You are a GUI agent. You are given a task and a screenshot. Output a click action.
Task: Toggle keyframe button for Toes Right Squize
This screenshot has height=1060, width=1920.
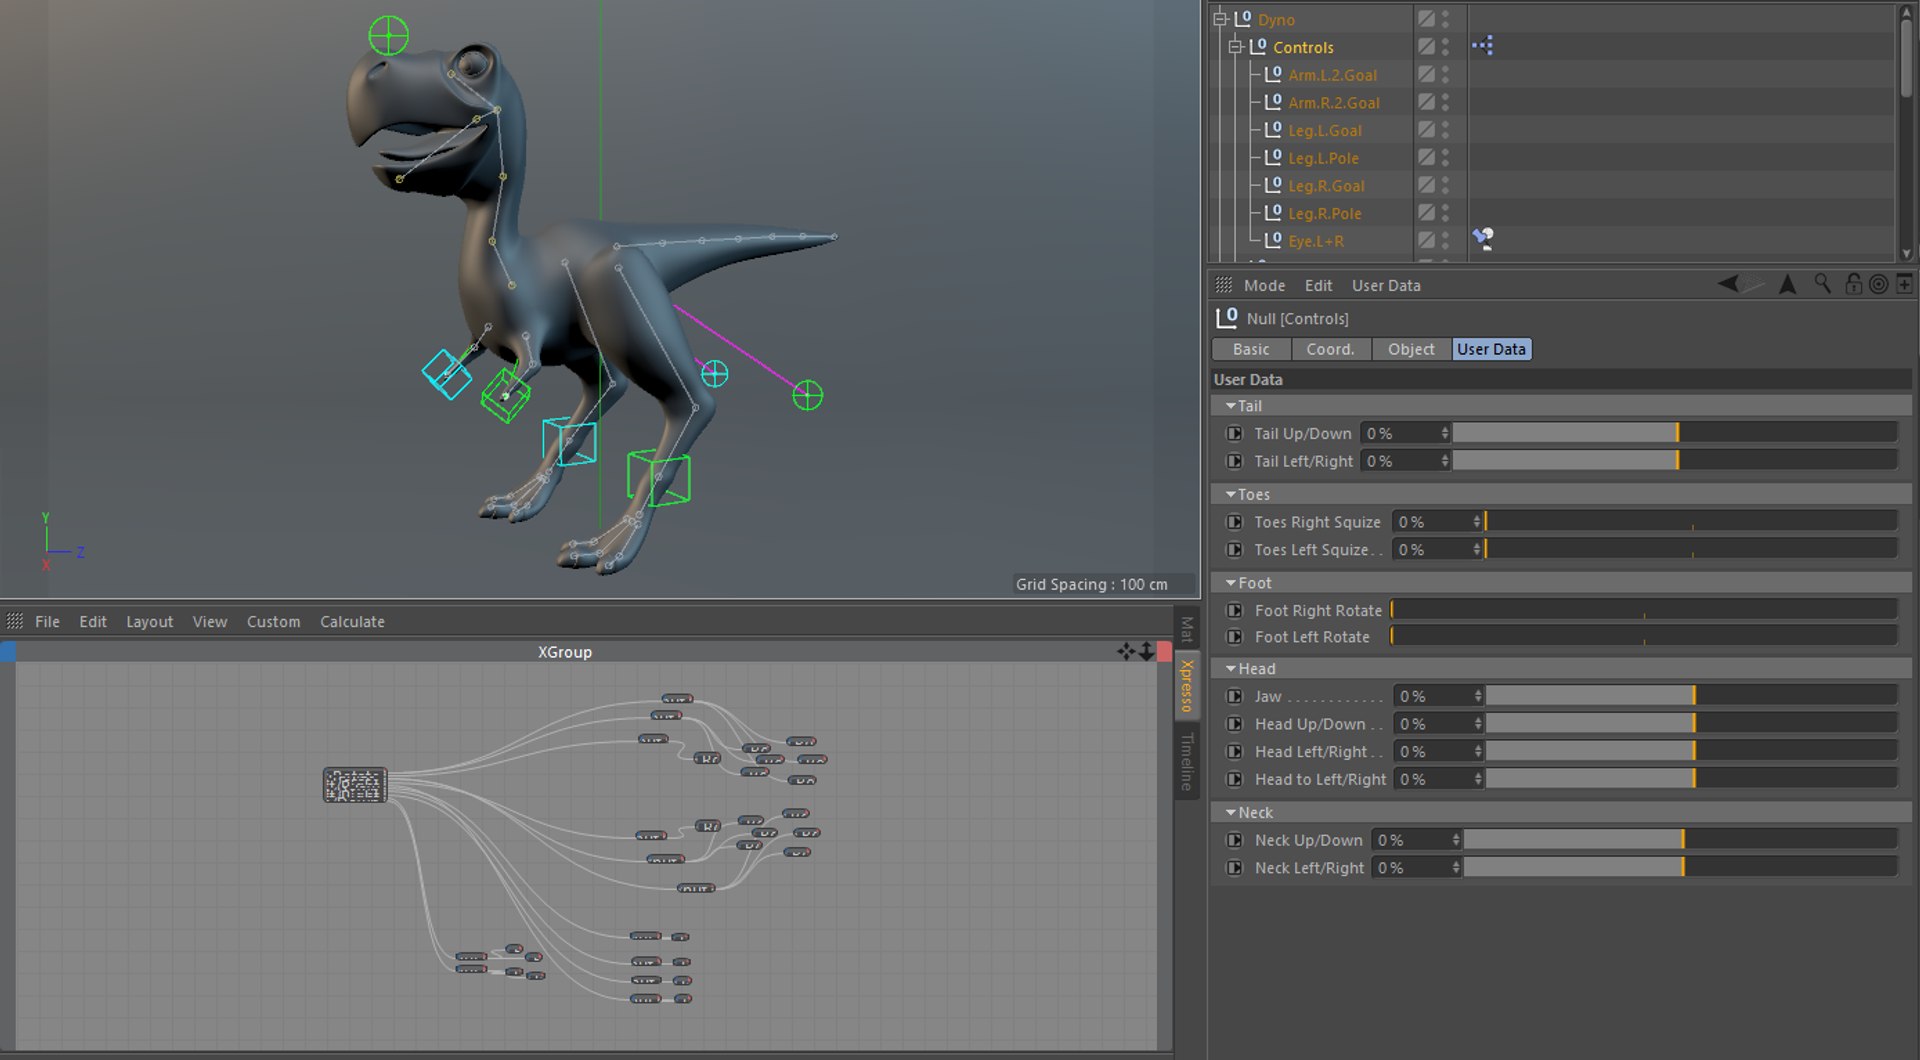point(1235,522)
